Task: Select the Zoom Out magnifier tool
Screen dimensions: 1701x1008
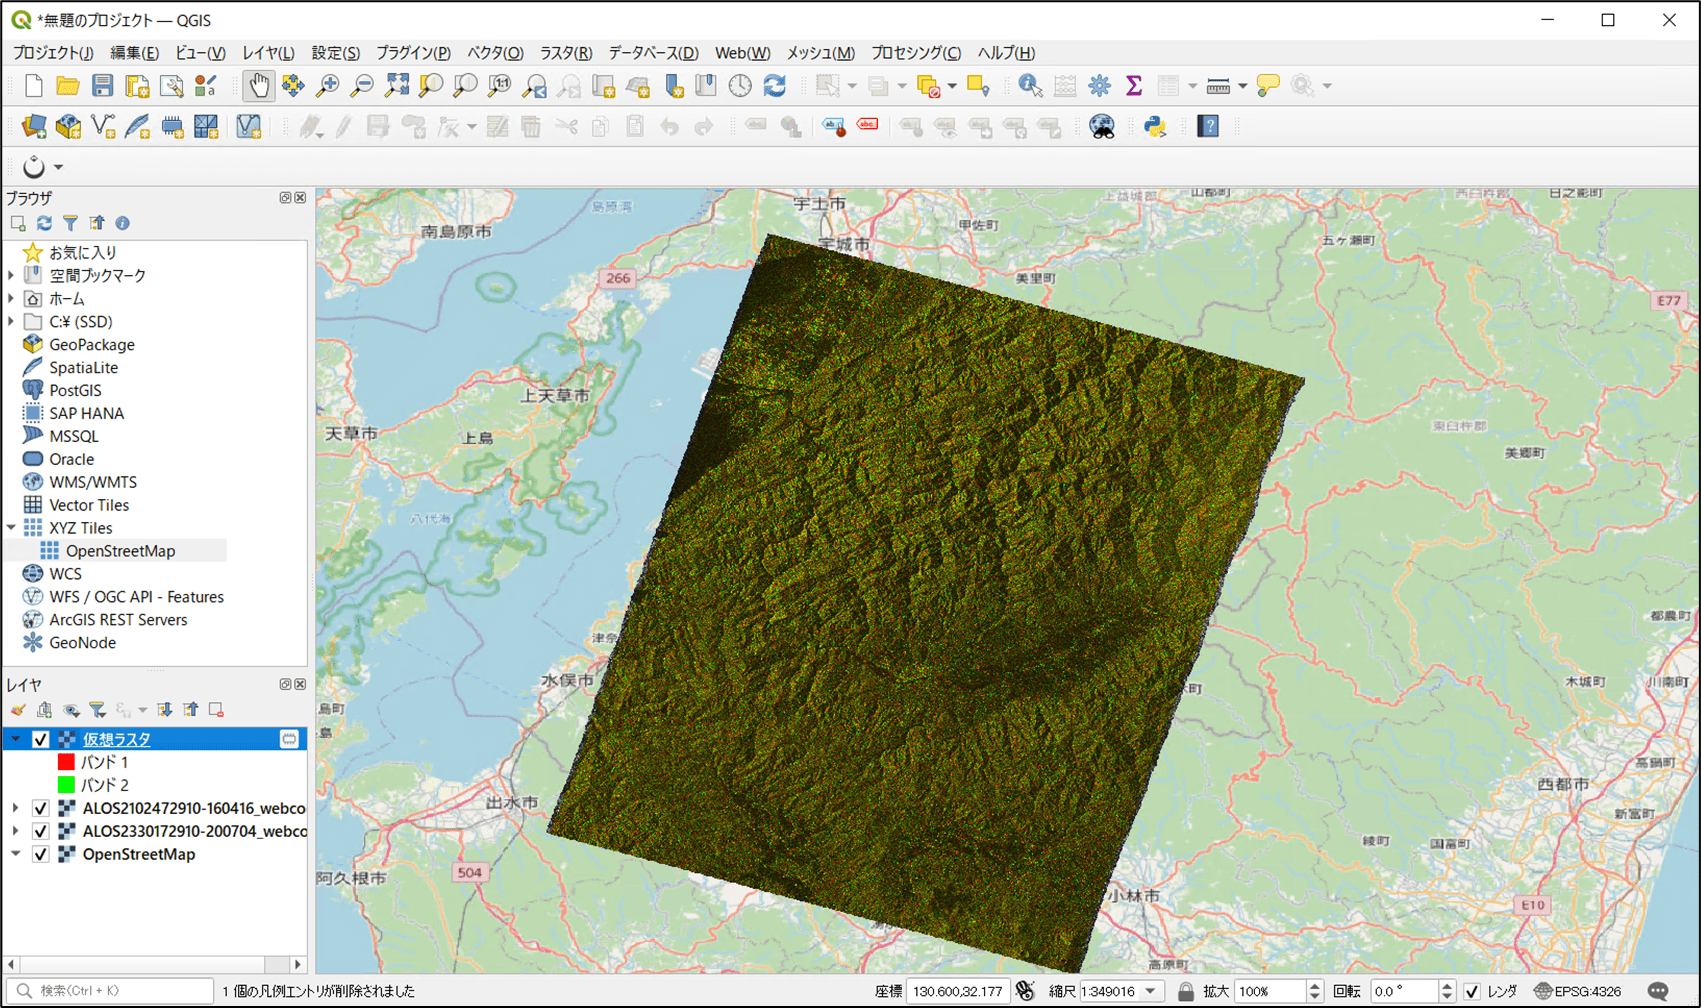Action: tap(362, 86)
